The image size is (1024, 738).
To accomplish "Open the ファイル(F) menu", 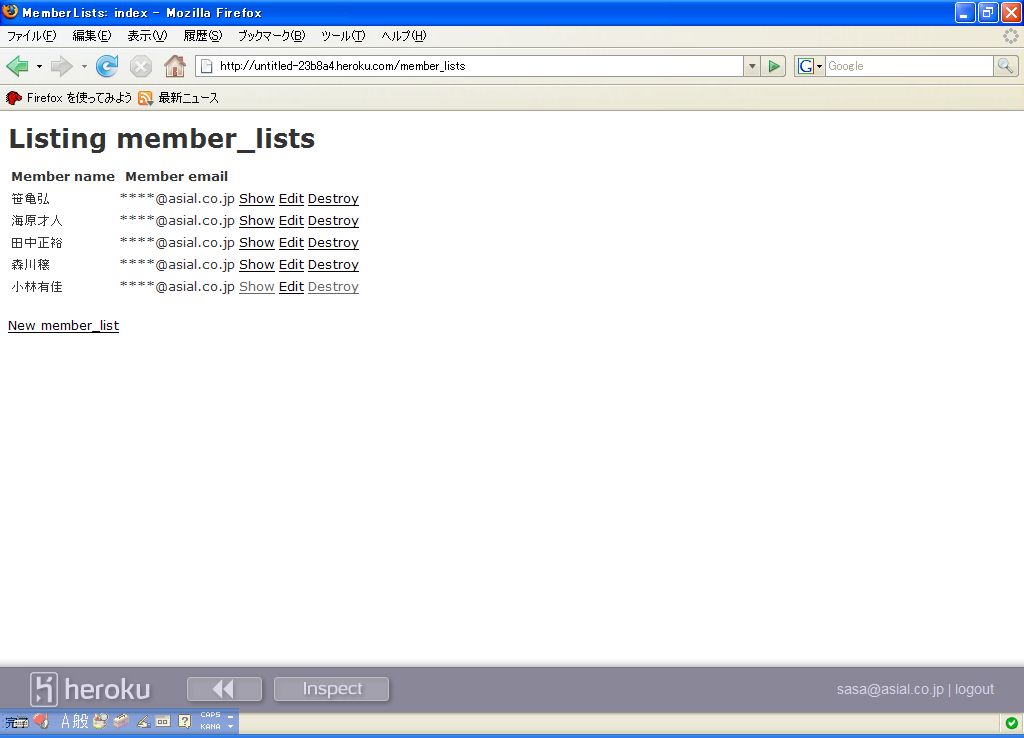I will 32,36.
